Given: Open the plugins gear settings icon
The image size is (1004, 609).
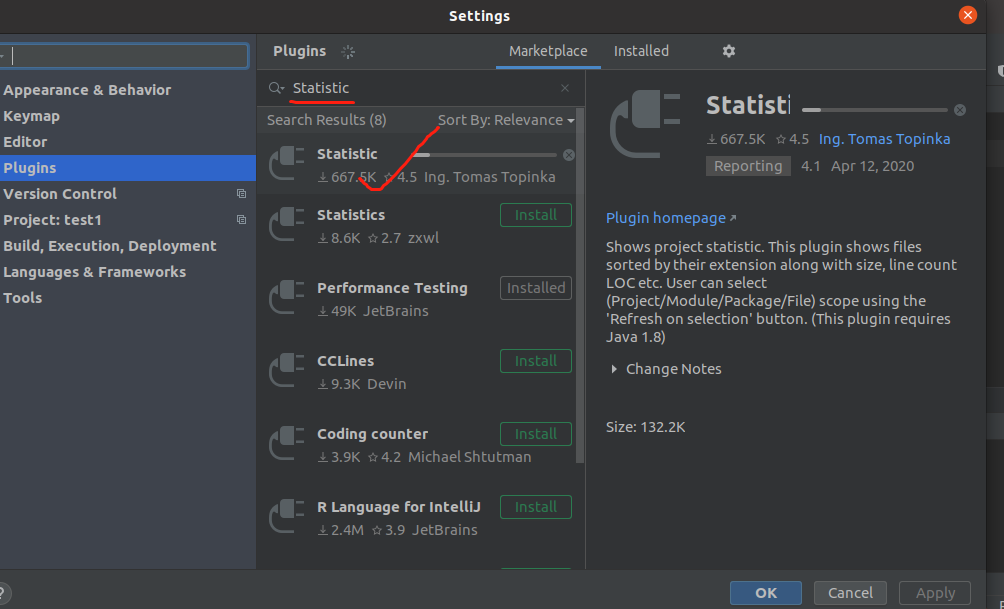Looking at the screenshot, I should (729, 51).
